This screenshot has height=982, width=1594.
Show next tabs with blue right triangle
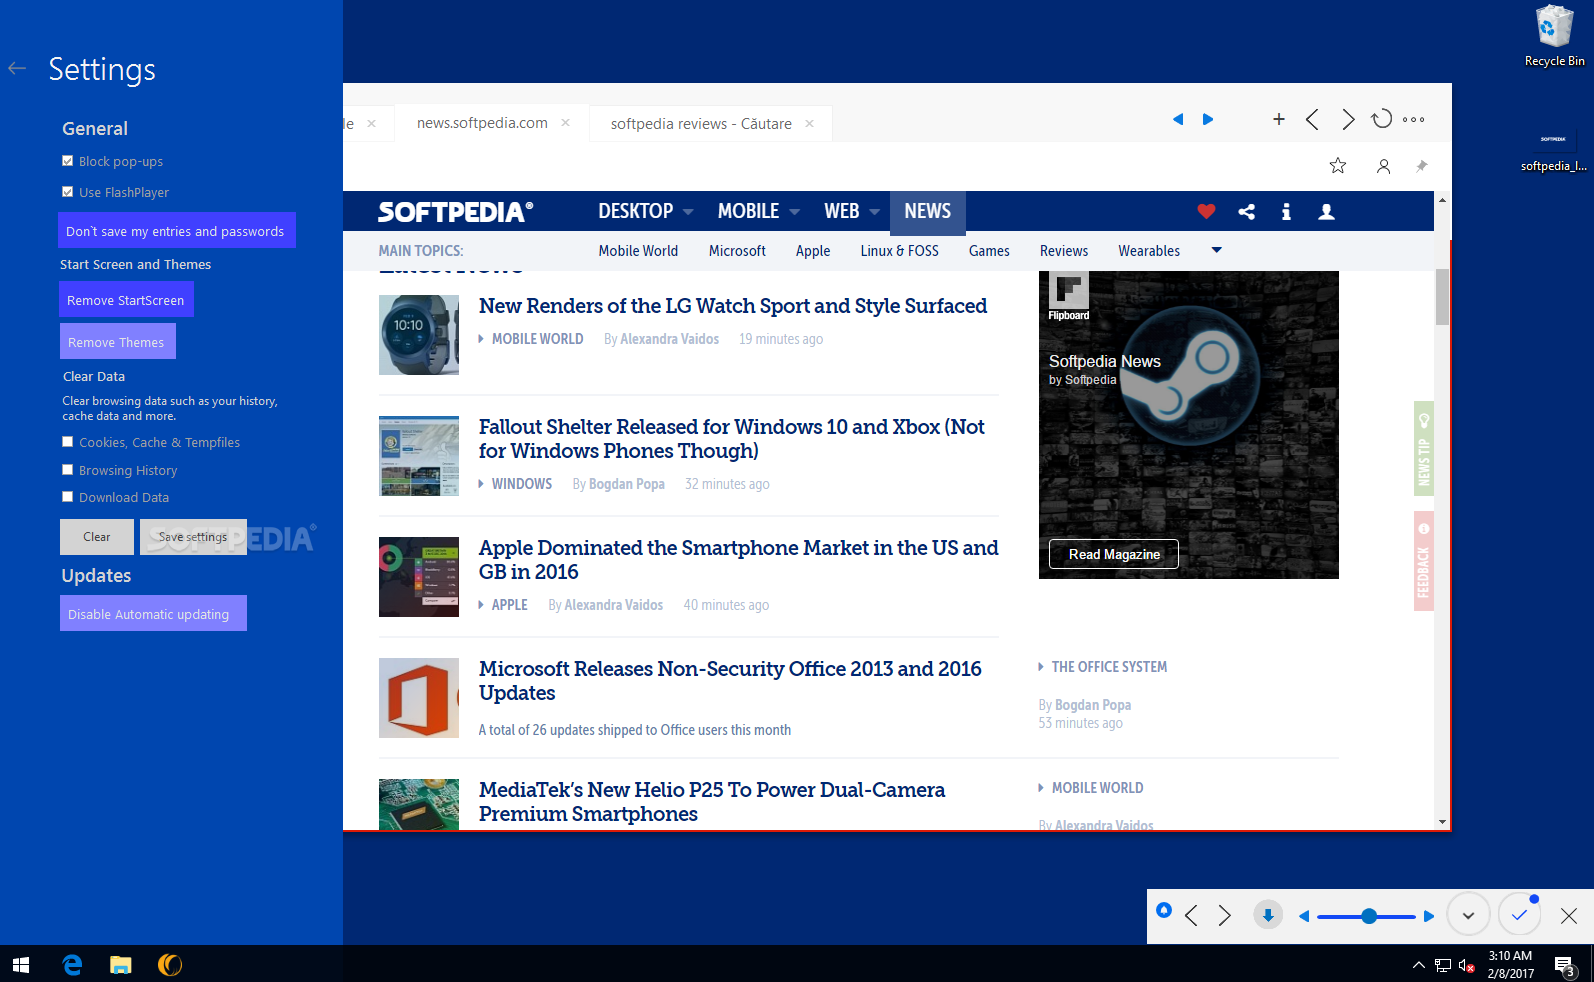point(1208,119)
